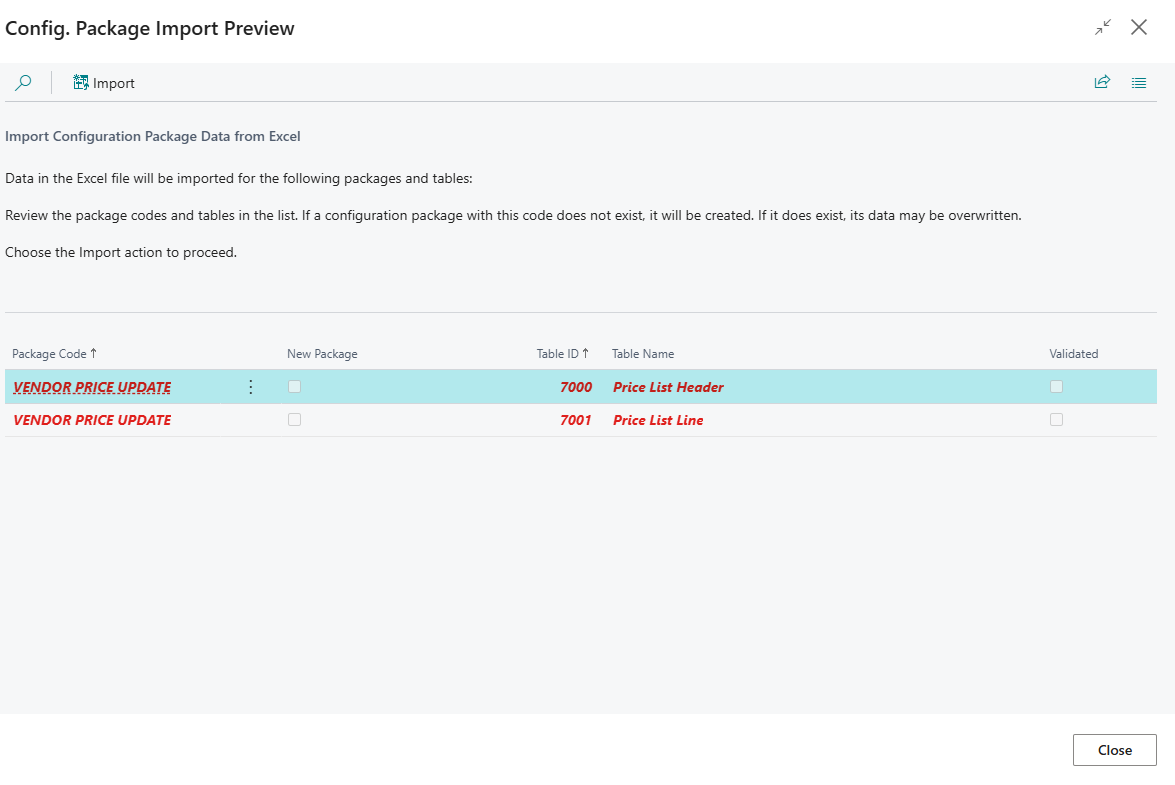Open the New Package column header
Viewport: 1175px width, 785px height.
point(322,354)
